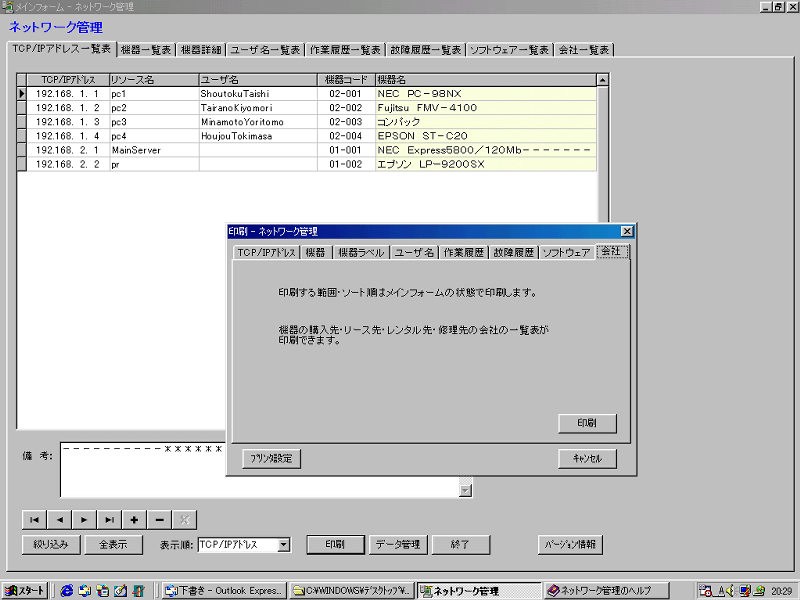Go to next record arrow button

tap(84, 519)
